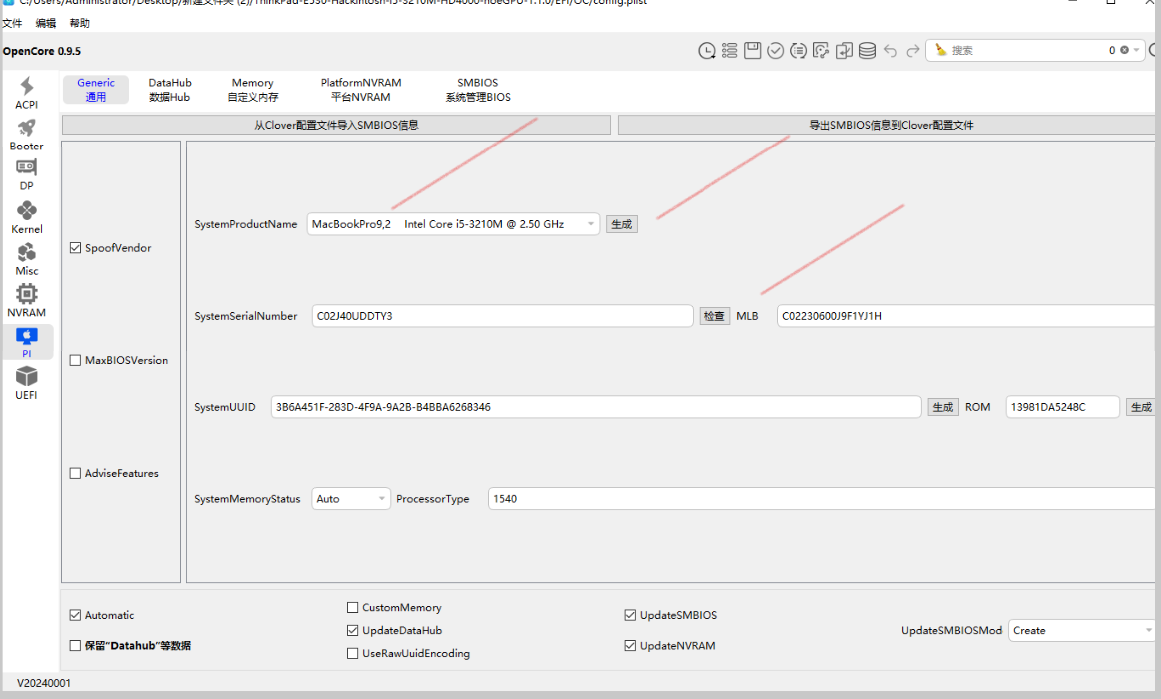Open the Kernel section in sidebar
The width and height of the screenshot is (1161, 699).
27,218
